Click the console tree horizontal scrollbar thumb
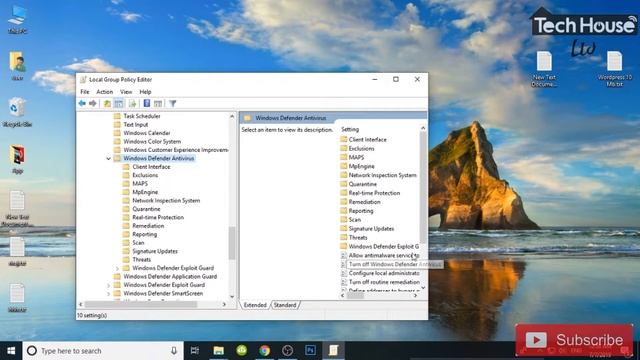The width and height of the screenshot is (640, 360). coord(141,304)
